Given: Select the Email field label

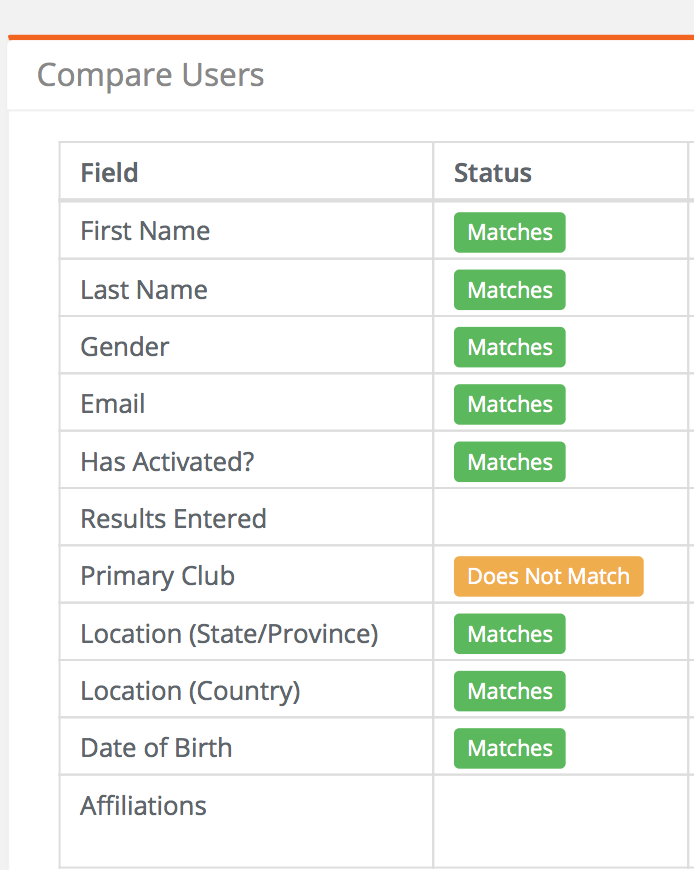Looking at the screenshot, I should click(113, 403).
